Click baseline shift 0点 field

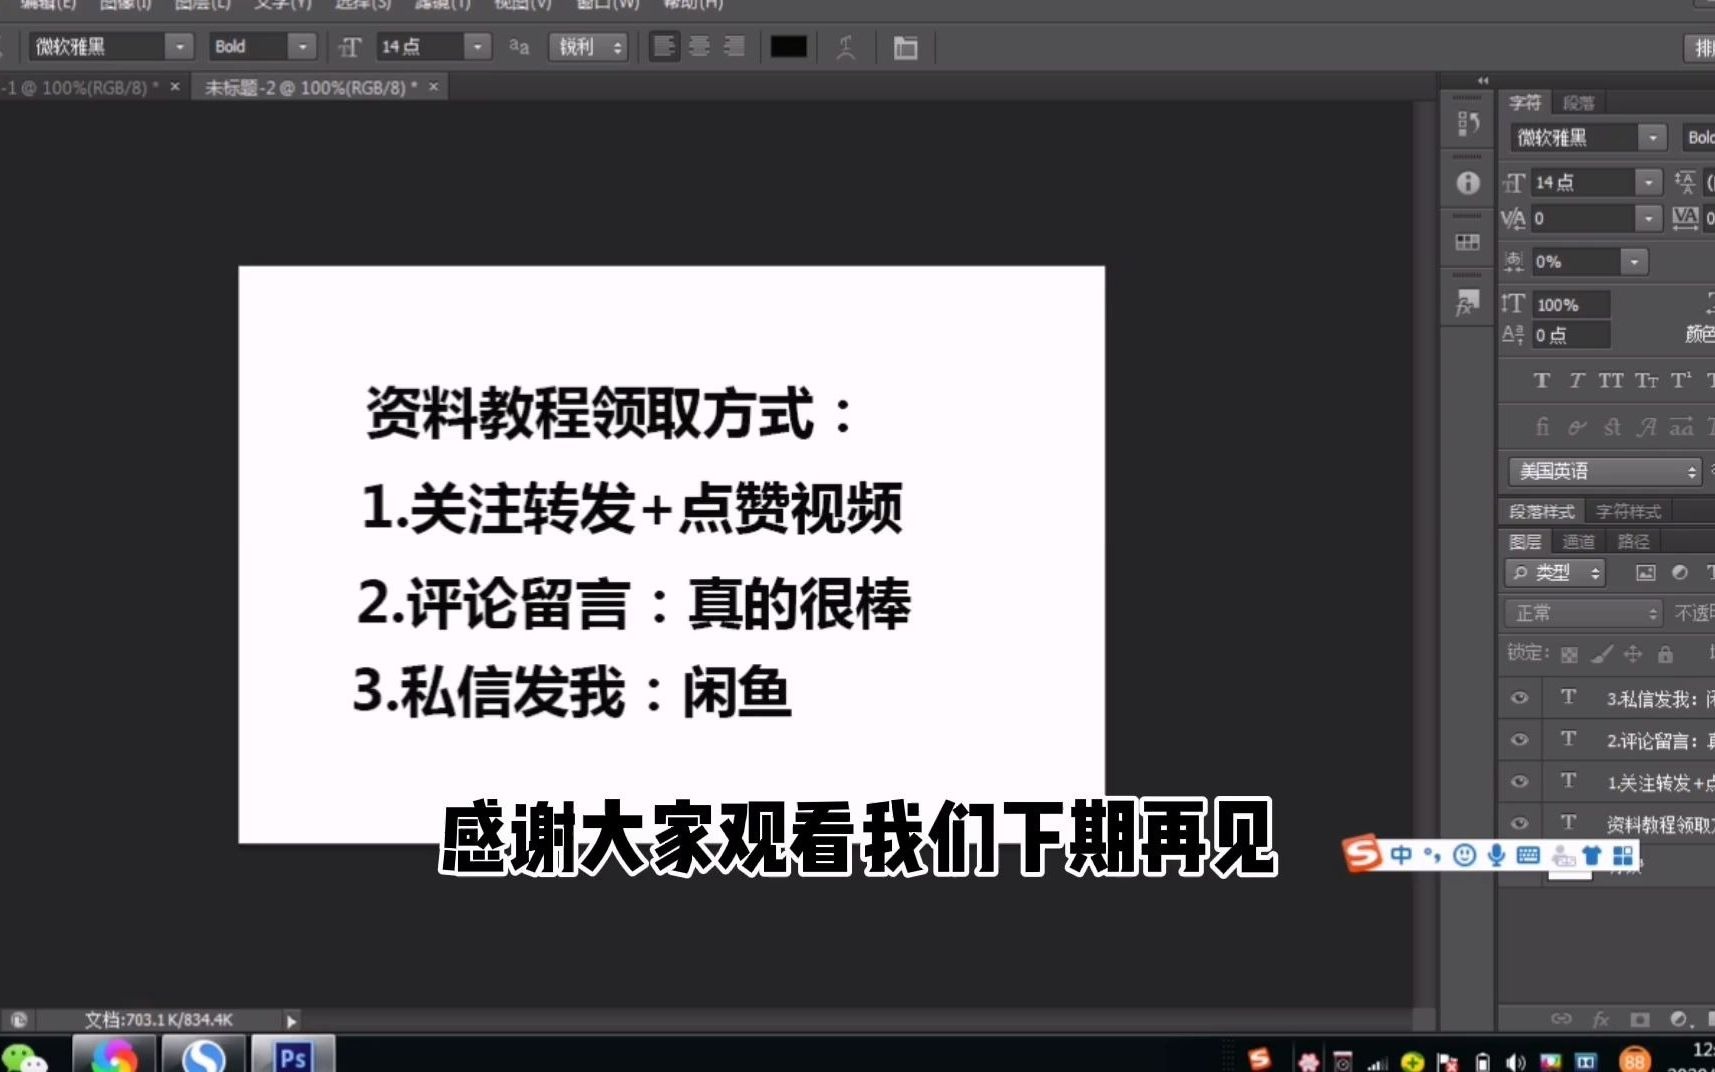[1571, 335]
